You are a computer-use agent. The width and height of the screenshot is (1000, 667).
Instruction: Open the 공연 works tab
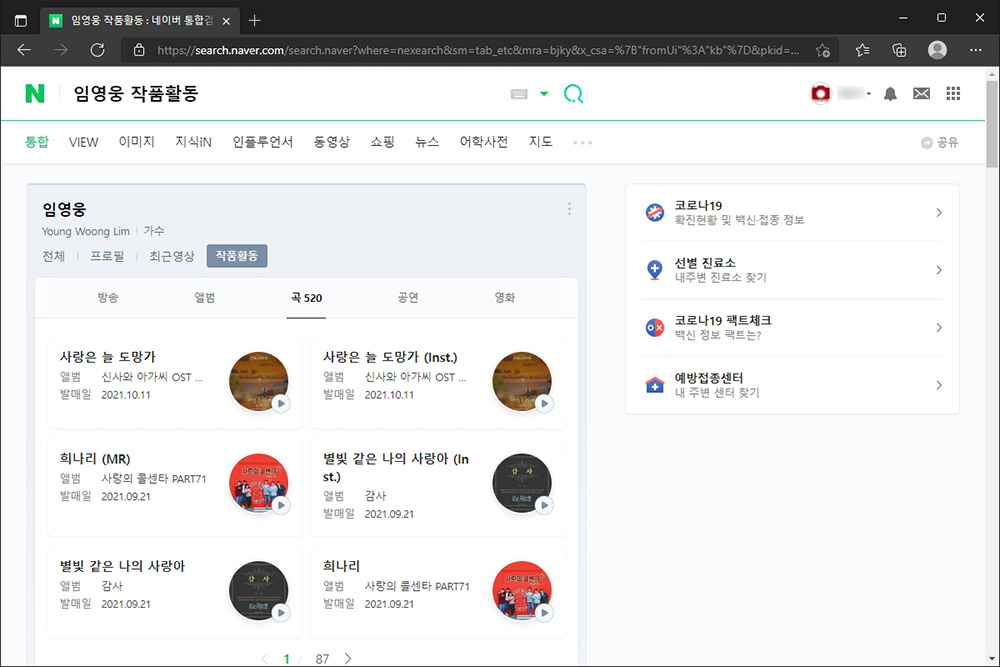[408, 298]
